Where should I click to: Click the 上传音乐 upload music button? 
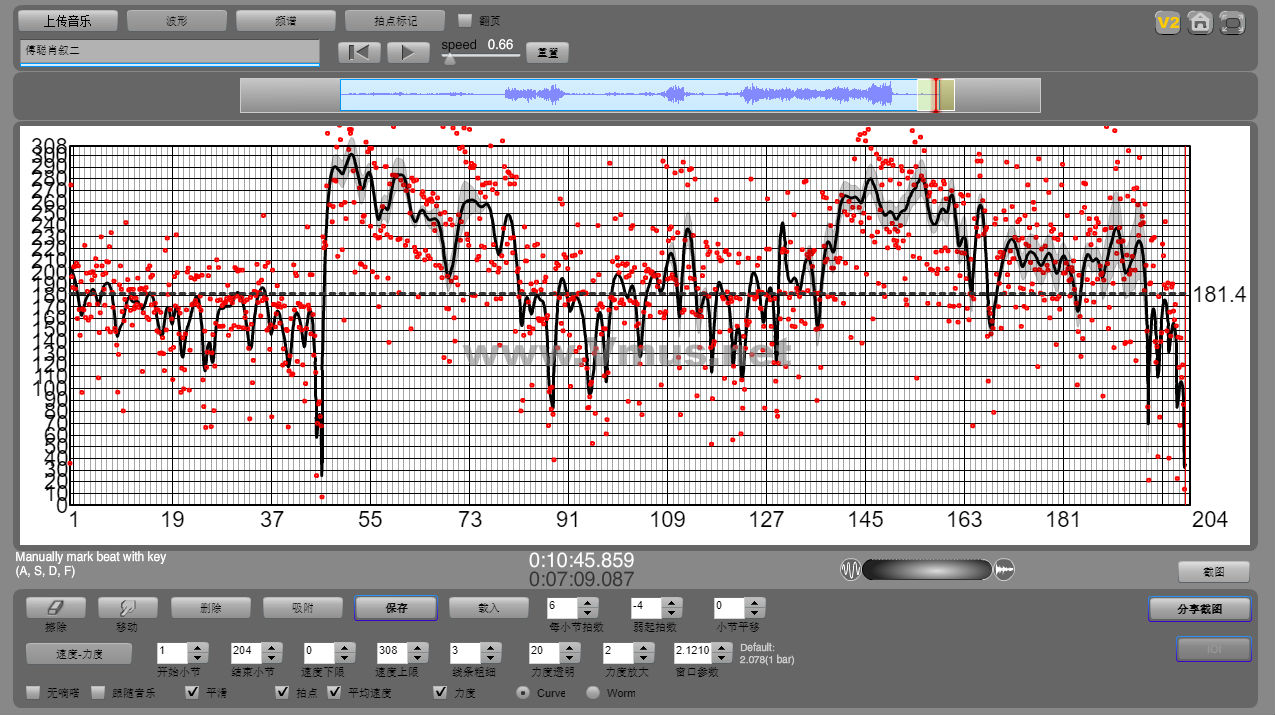pyautogui.click(x=68, y=20)
